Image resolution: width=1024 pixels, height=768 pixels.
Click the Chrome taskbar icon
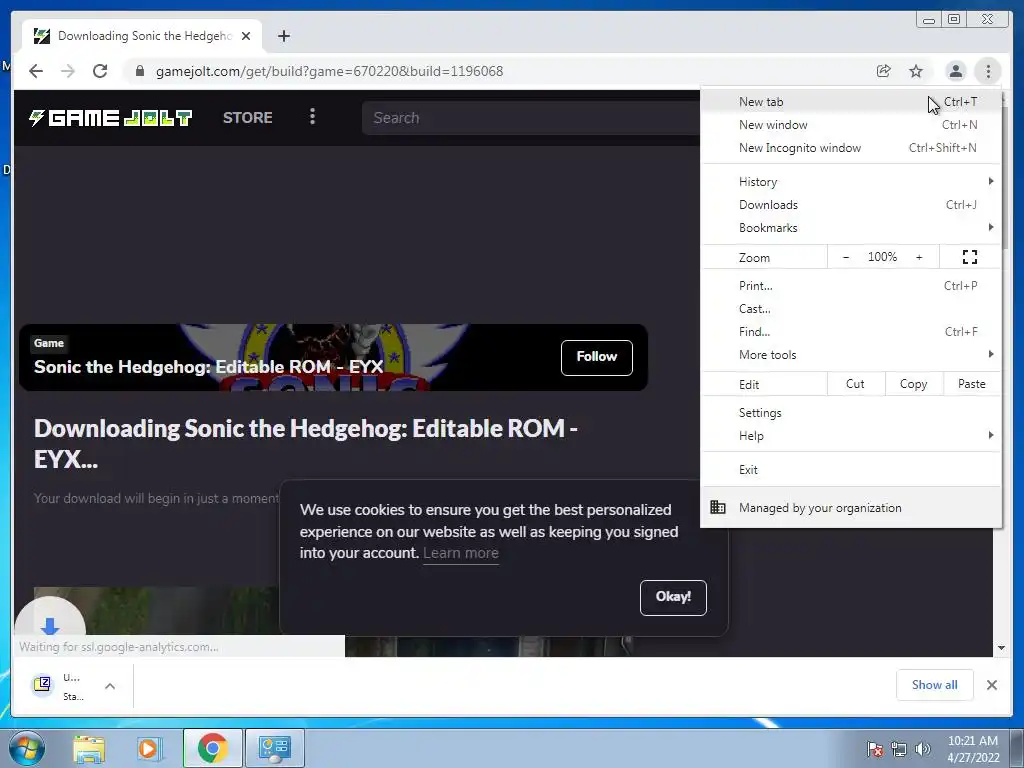pos(212,748)
